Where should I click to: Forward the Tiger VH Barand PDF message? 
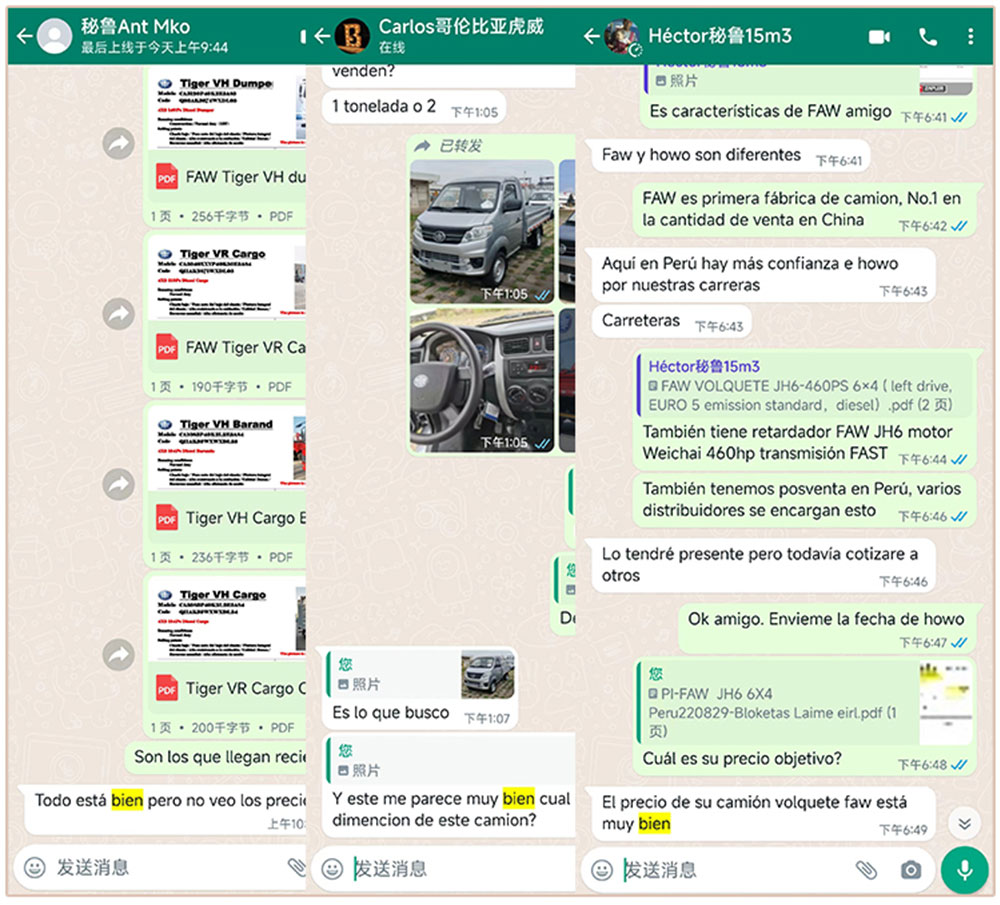tap(119, 484)
